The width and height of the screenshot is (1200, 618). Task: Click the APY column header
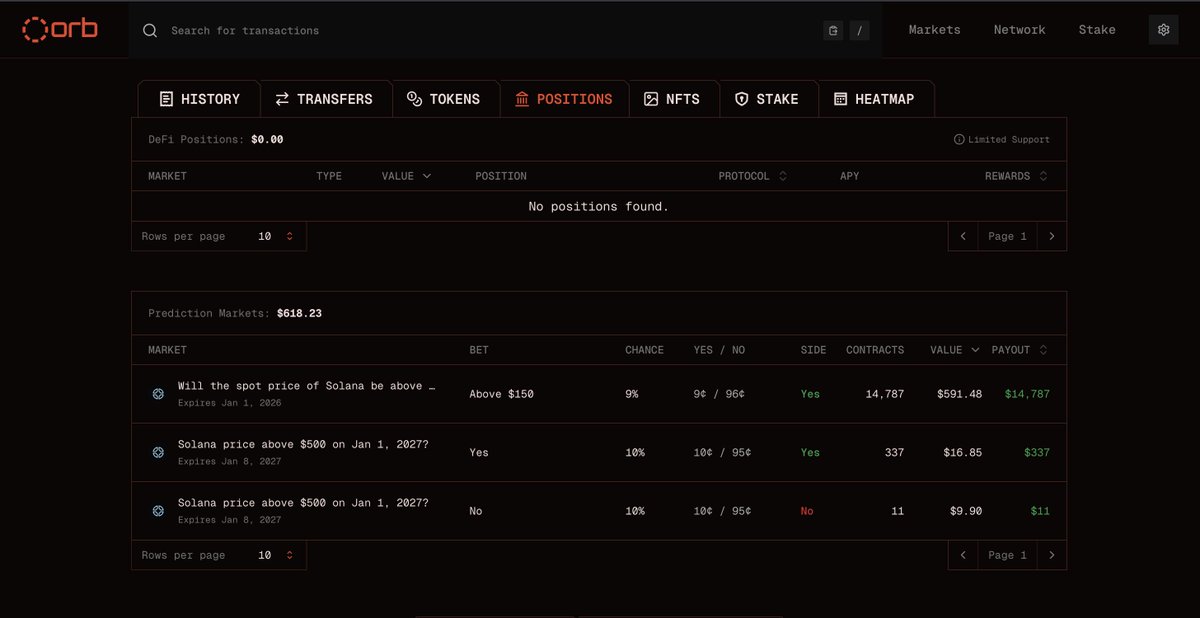pyautogui.click(x=849, y=176)
